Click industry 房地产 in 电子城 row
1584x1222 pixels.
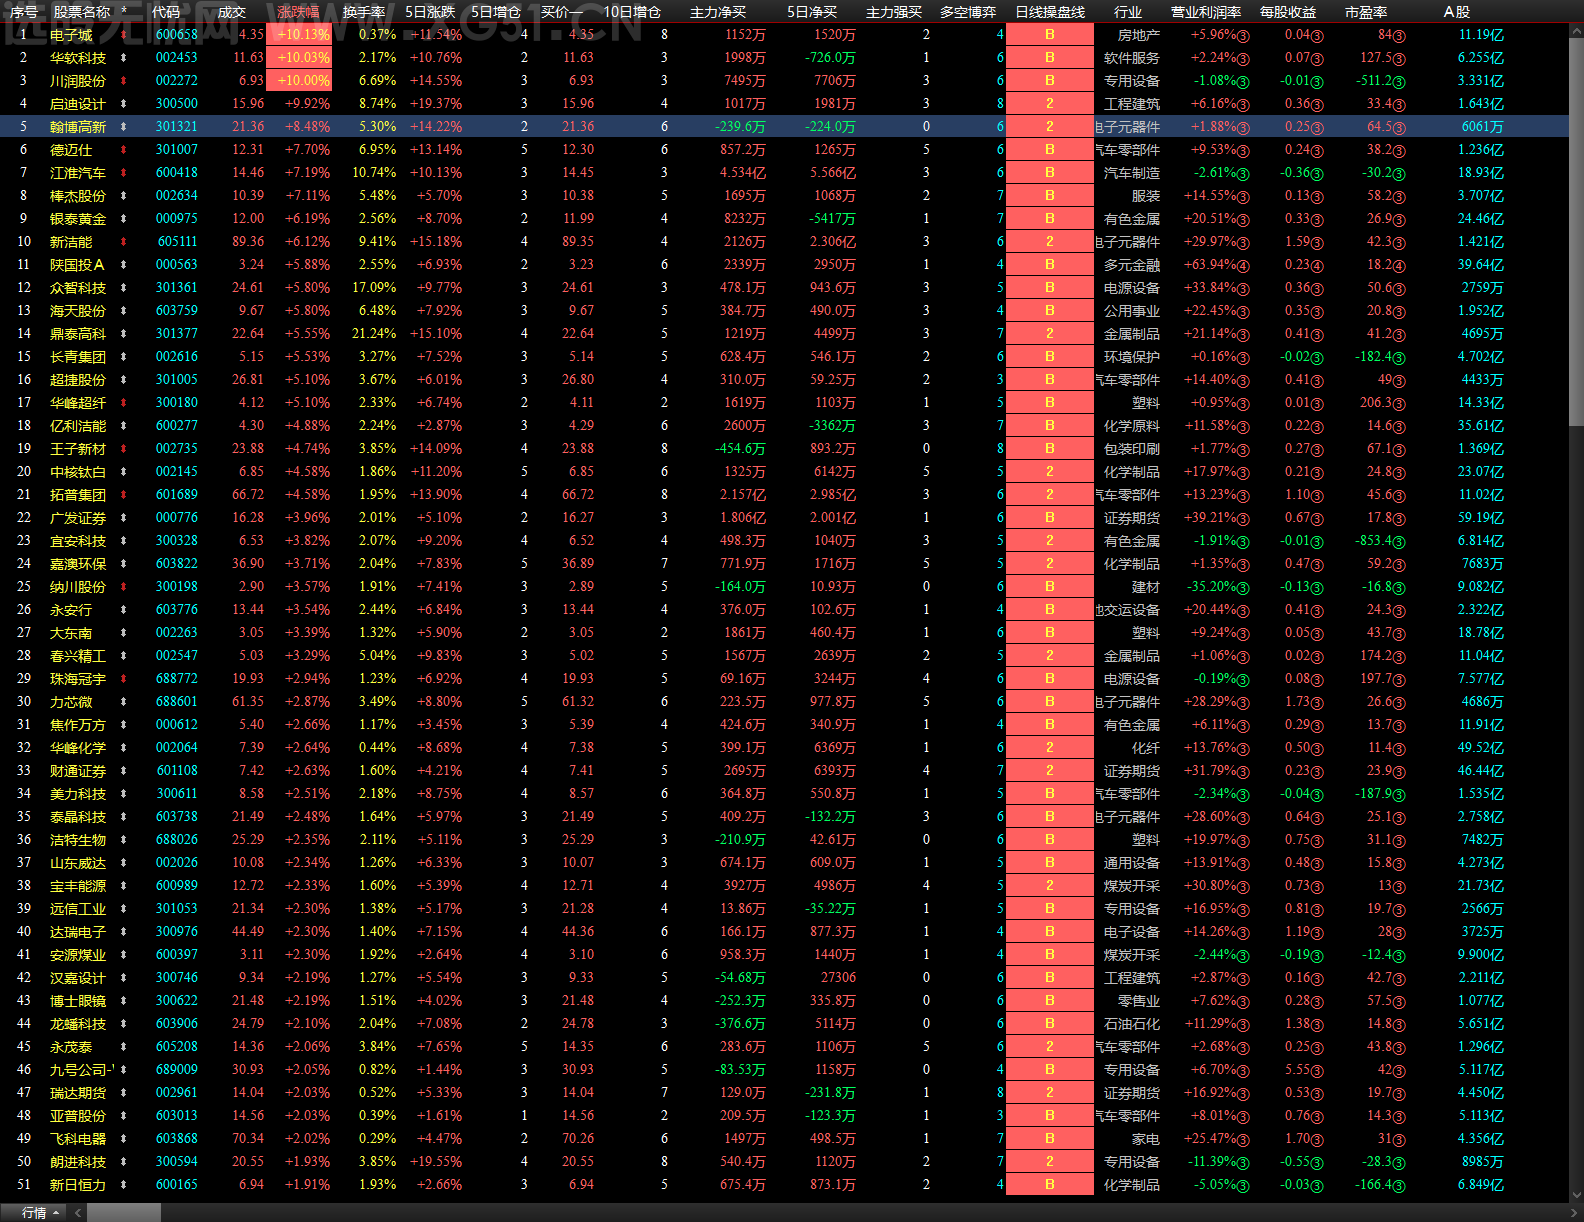click(1139, 35)
